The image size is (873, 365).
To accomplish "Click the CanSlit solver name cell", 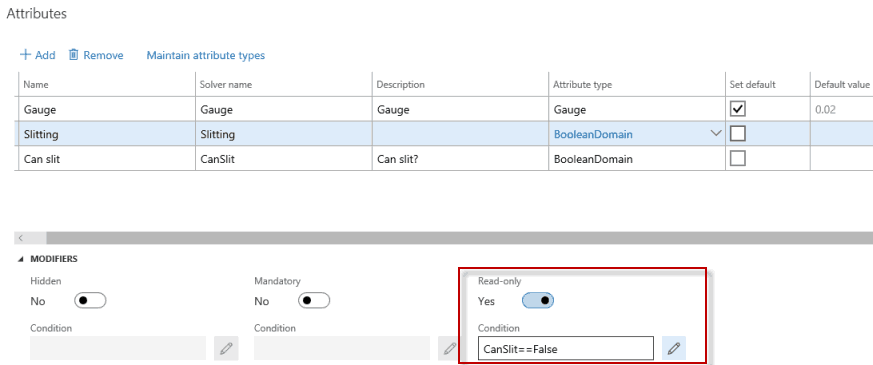I will click(283, 159).
